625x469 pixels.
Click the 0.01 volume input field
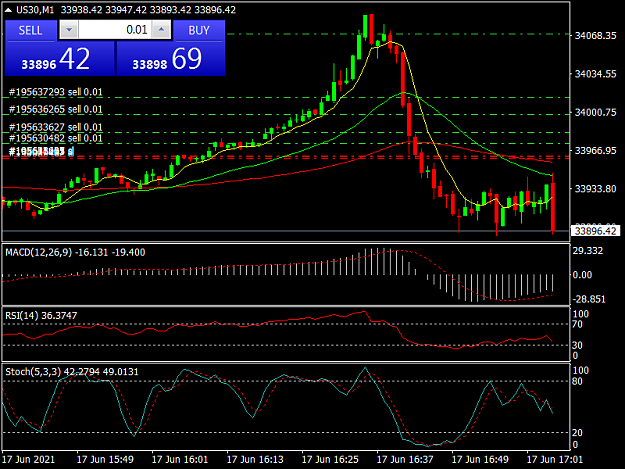click(115, 30)
